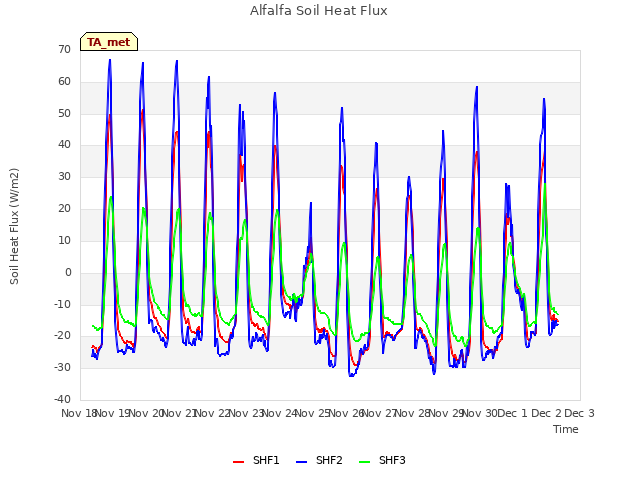Click the y-axis tick label 60

64,81
